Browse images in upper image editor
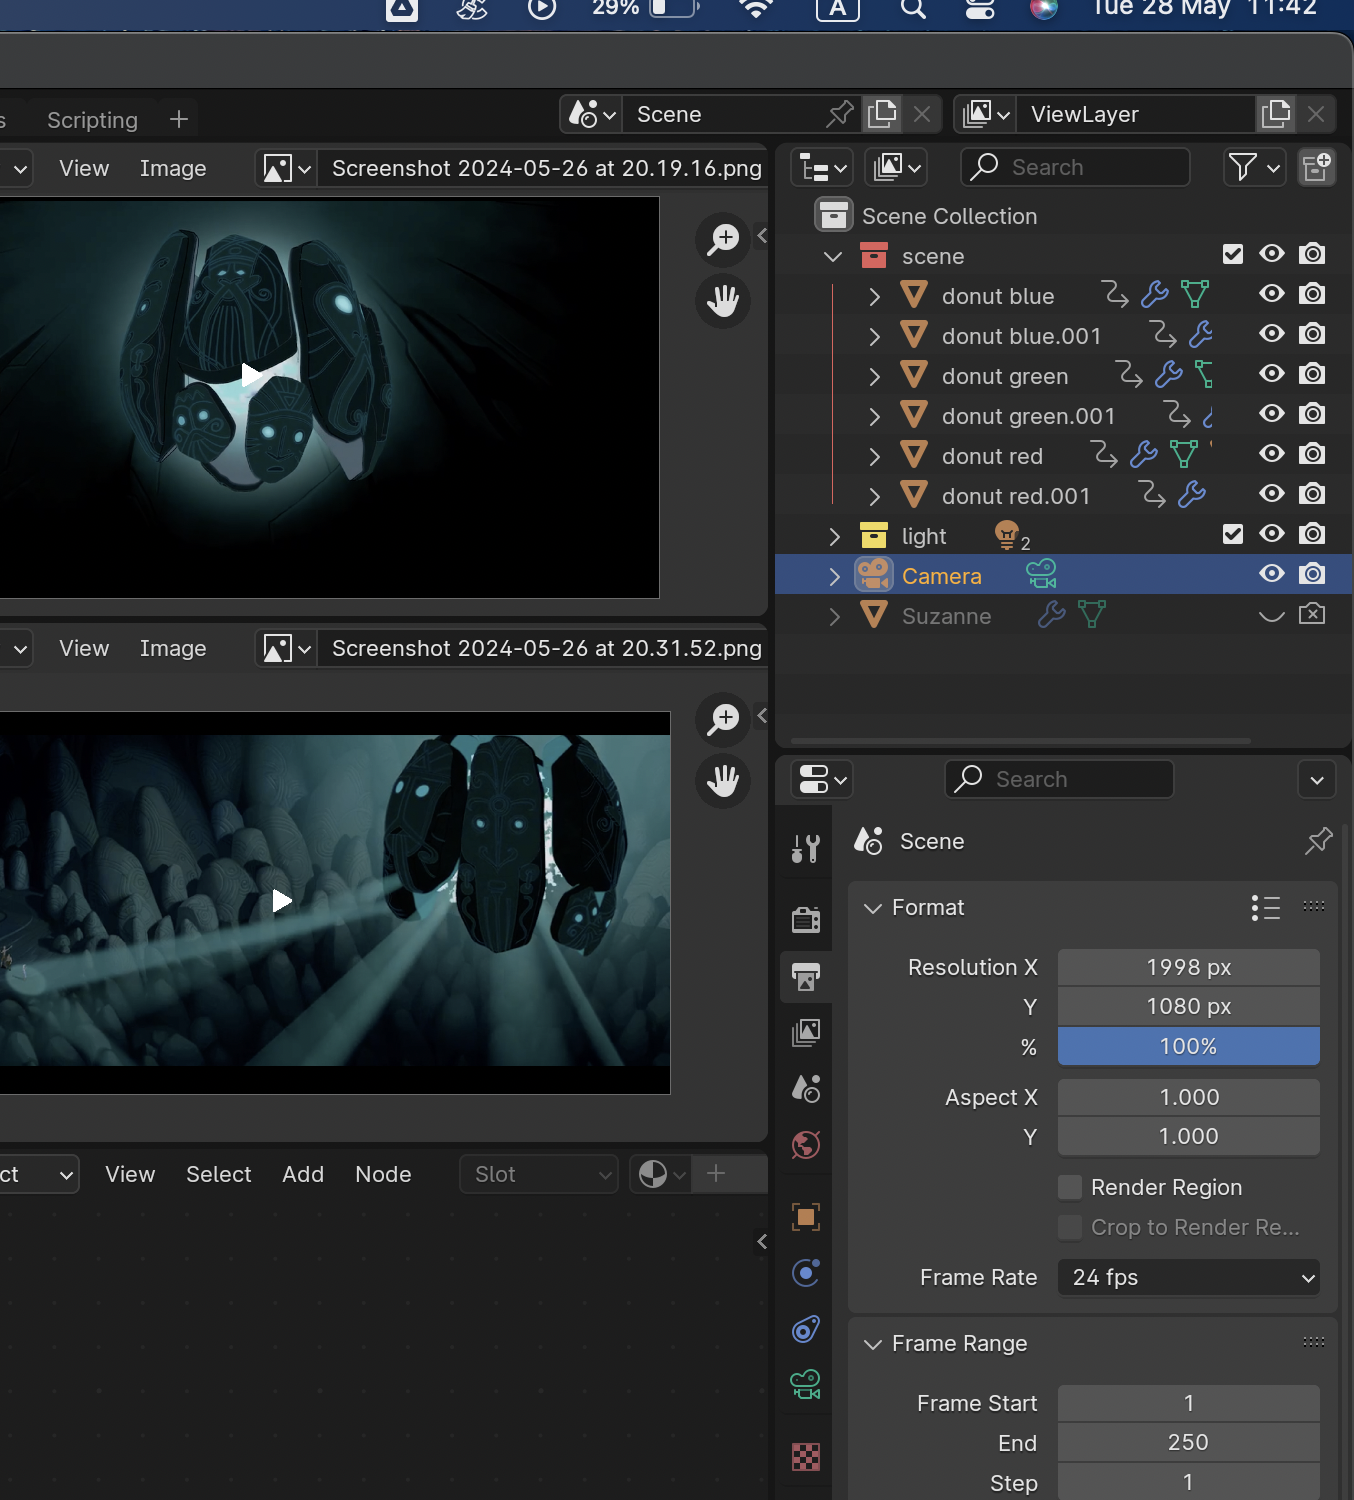The width and height of the screenshot is (1354, 1500). click(x=287, y=168)
